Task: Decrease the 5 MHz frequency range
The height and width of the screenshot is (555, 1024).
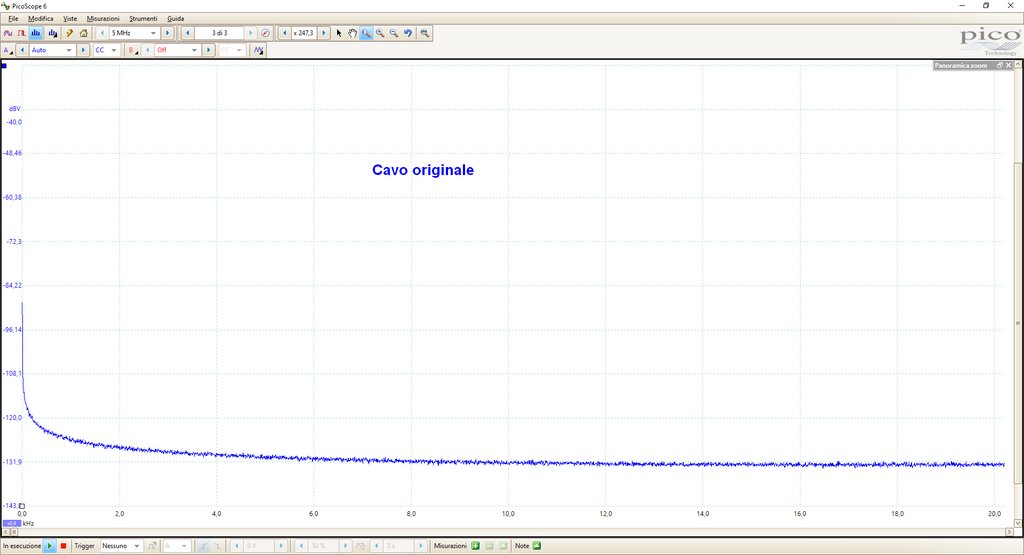Action: [102, 33]
